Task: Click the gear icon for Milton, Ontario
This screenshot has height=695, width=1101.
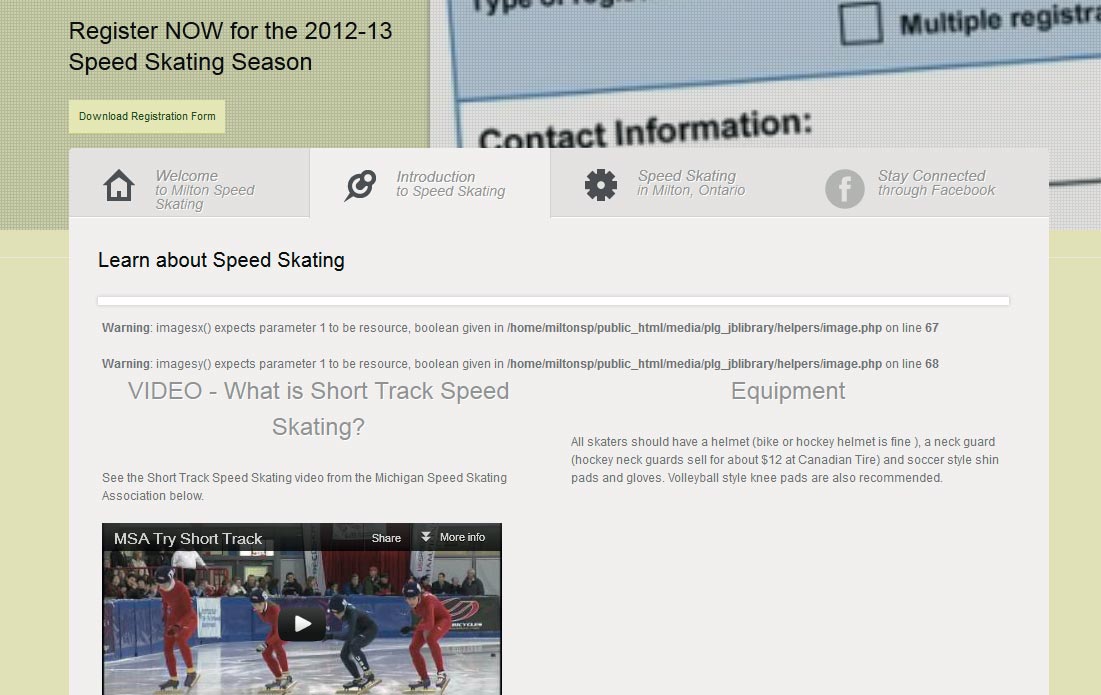Action: (x=601, y=185)
